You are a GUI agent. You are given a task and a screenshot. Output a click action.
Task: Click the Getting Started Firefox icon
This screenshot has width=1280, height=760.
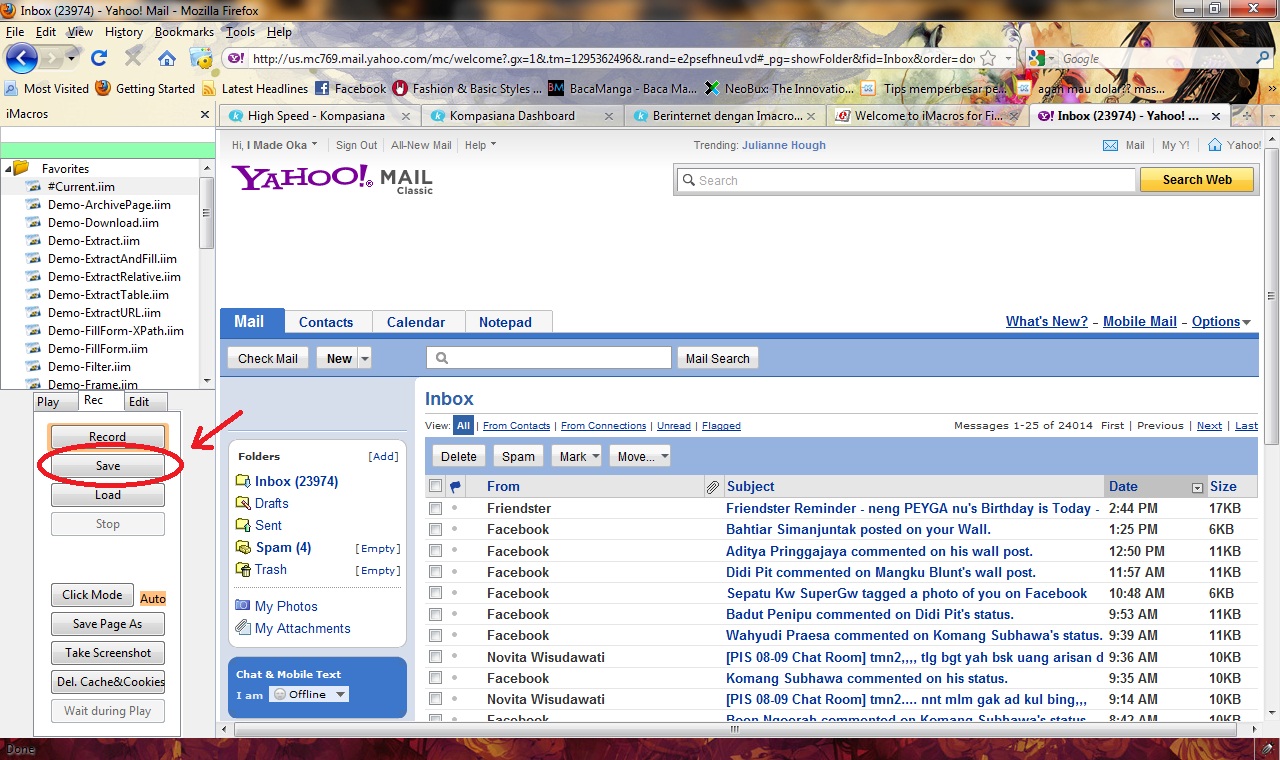(x=103, y=88)
